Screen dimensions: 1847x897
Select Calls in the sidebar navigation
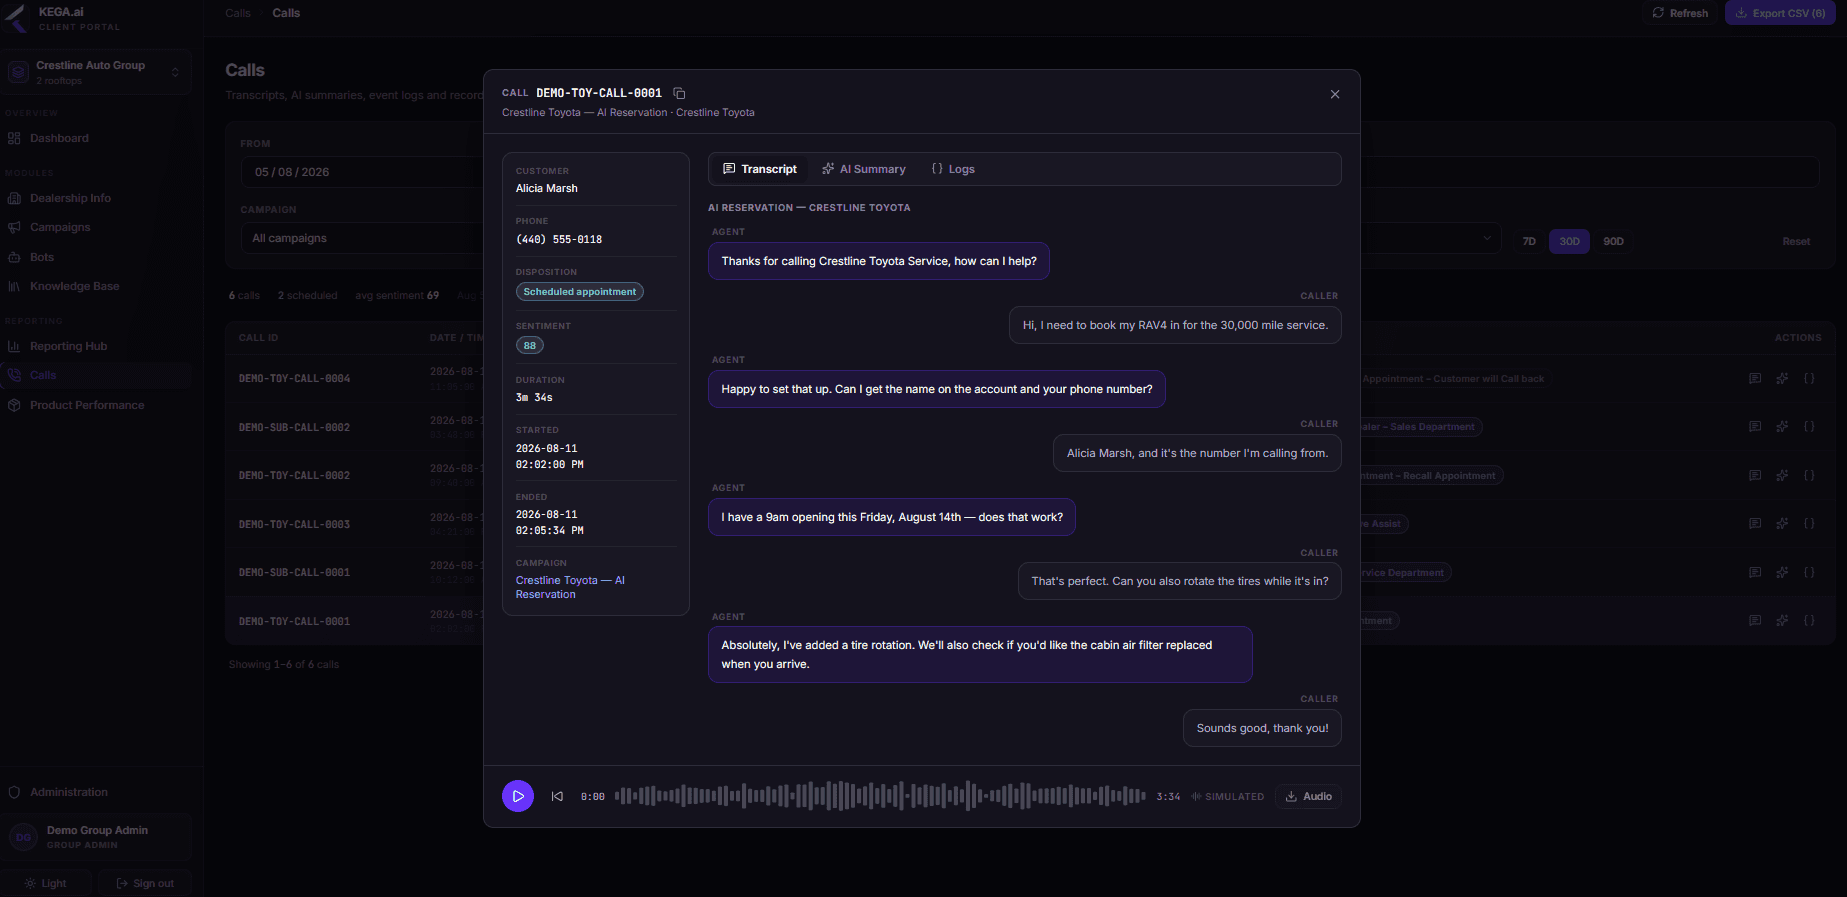(96, 375)
